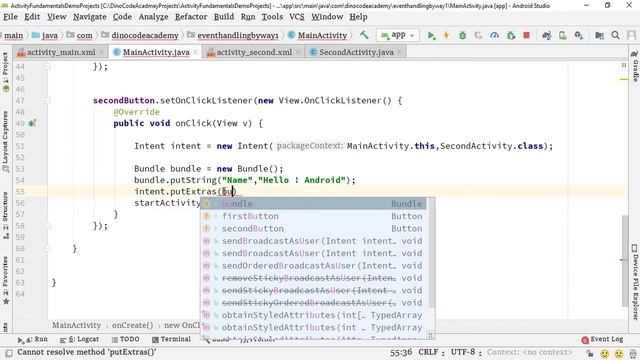Open the Tools menu
Image resolution: width=640 pixels, height=360 pixels.
pos(272,17)
